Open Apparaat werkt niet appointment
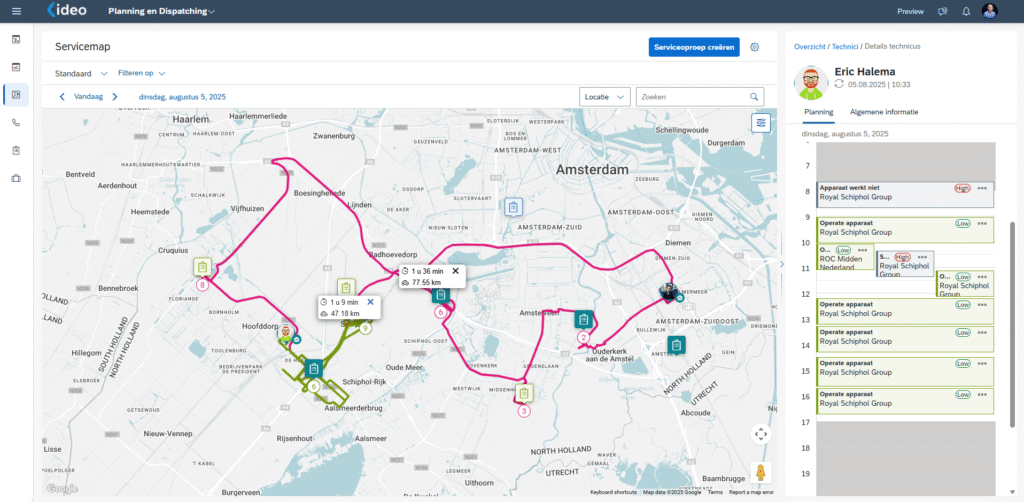This screenshot has height=502, width=1024. [x=905, y=195]
